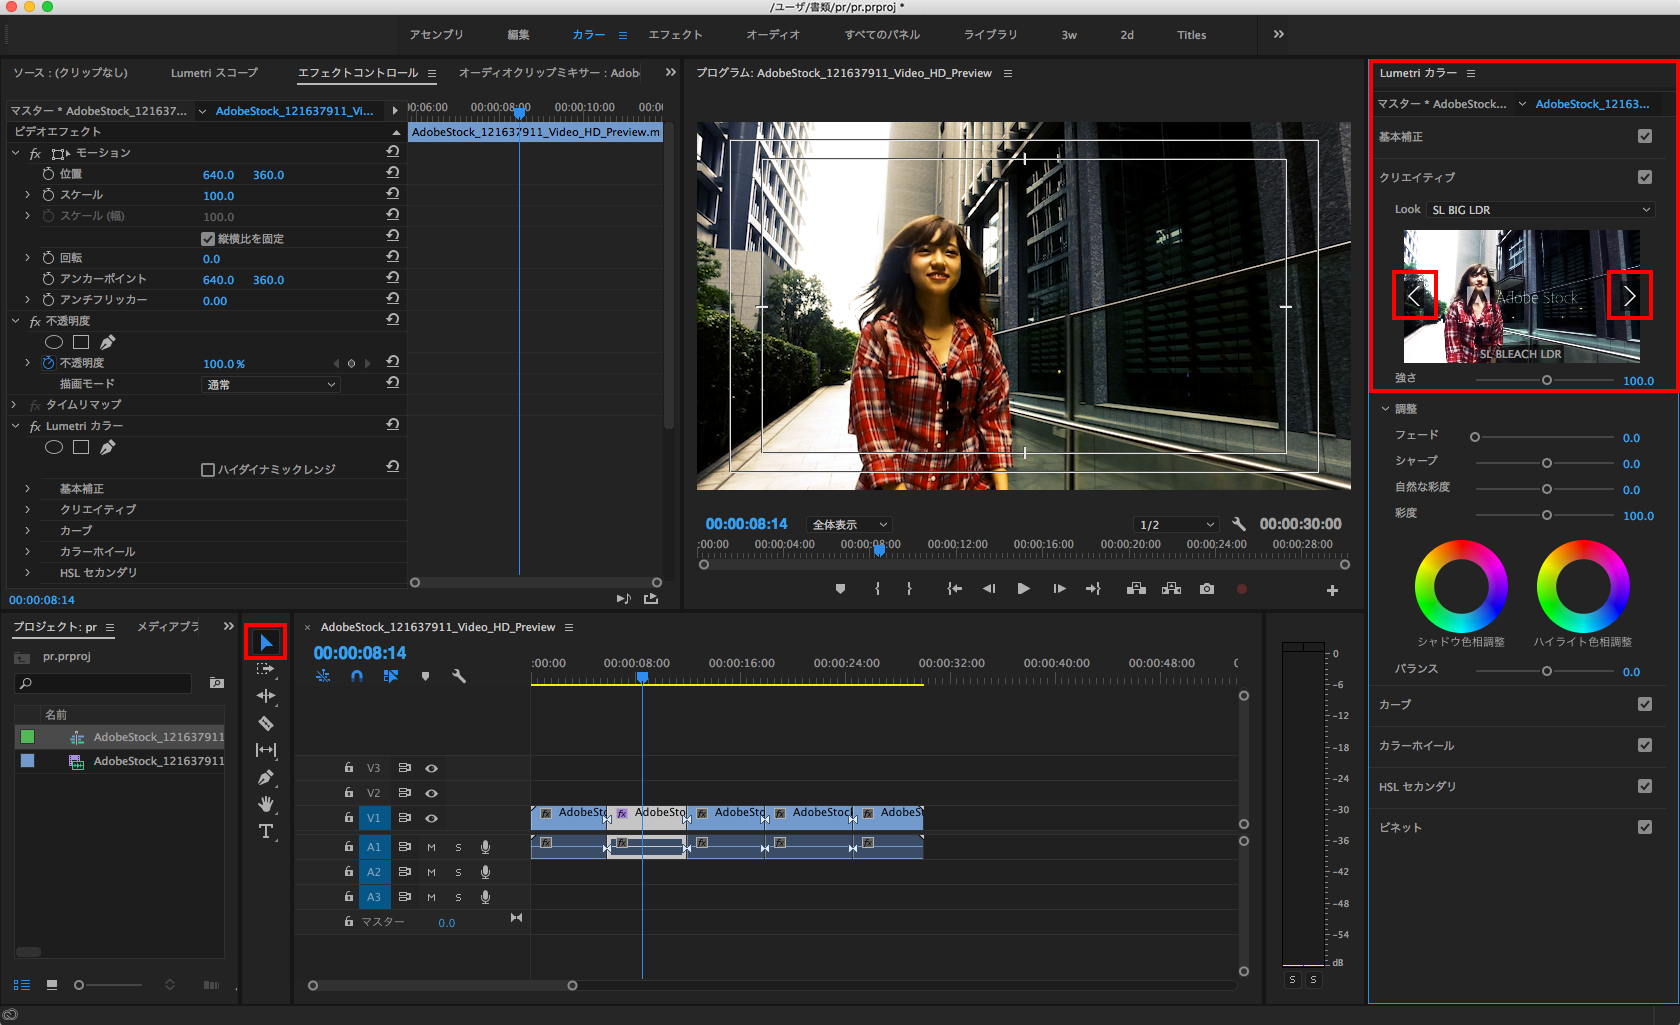The image size is (1680, 1025).
Task: Click the Add Marker icon in Program monitor
Action: tap(840, 589)
